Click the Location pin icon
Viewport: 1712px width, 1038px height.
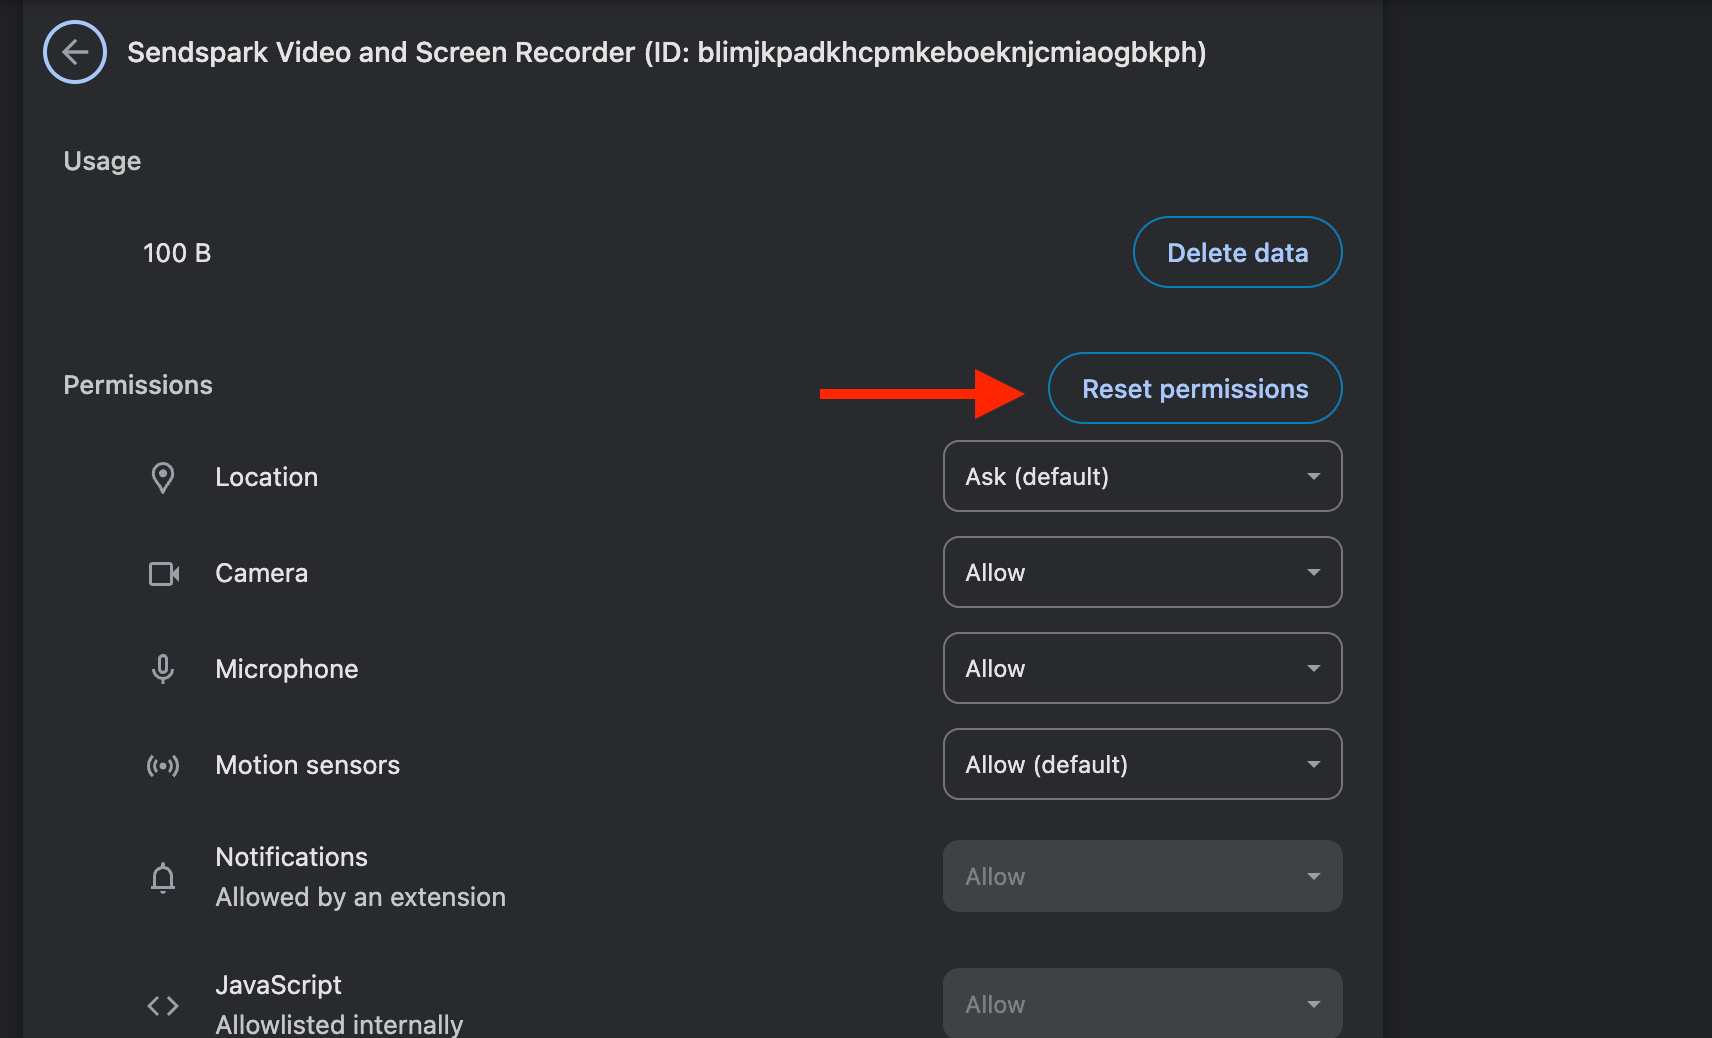click(x=163, y=477)
